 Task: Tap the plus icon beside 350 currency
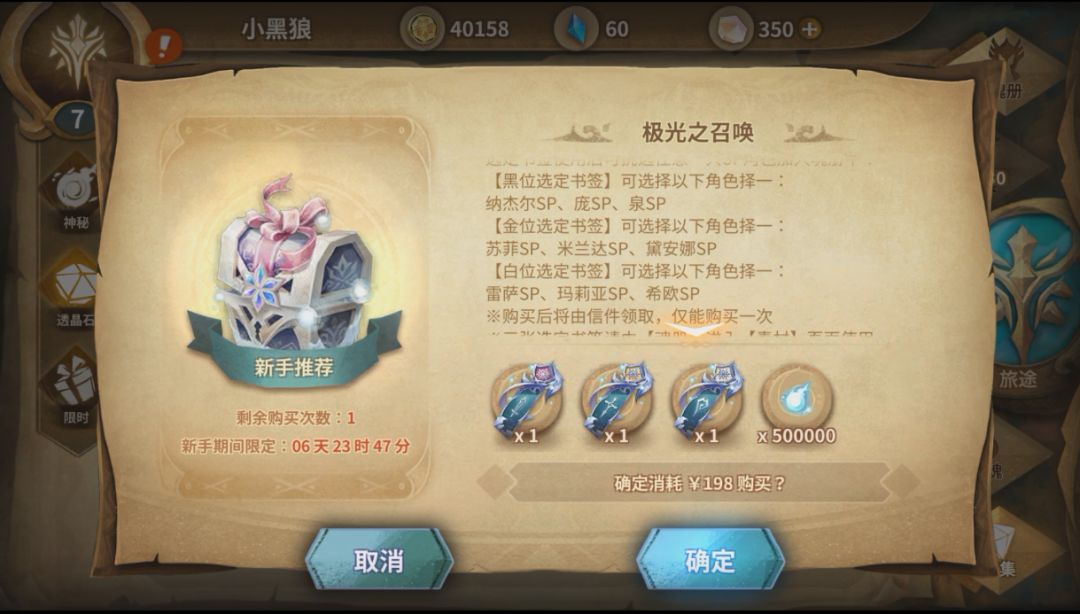811,29
